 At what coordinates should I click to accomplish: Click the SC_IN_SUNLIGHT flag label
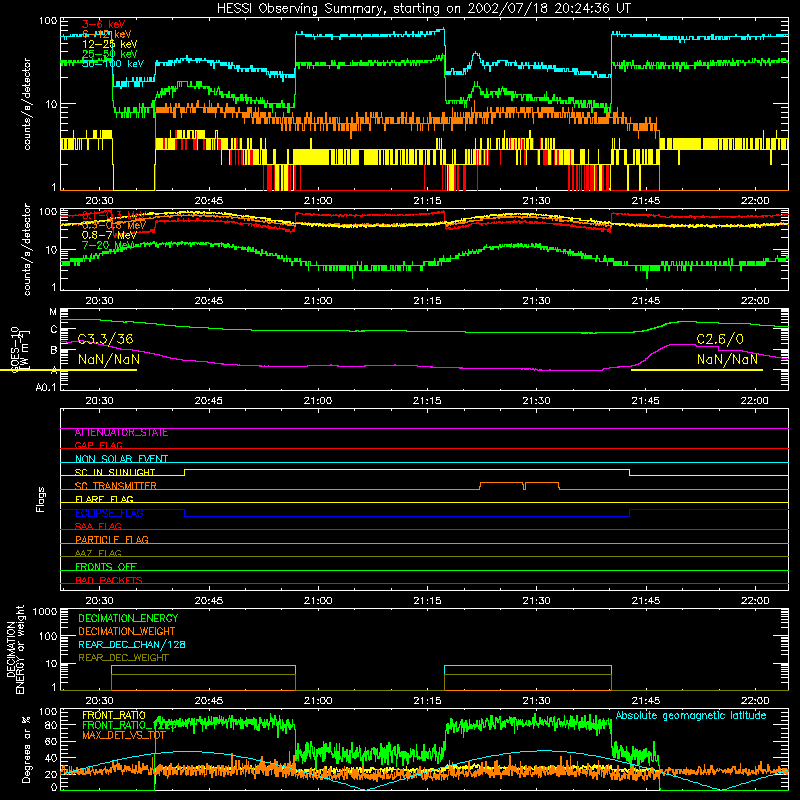[x=115, y=472]
